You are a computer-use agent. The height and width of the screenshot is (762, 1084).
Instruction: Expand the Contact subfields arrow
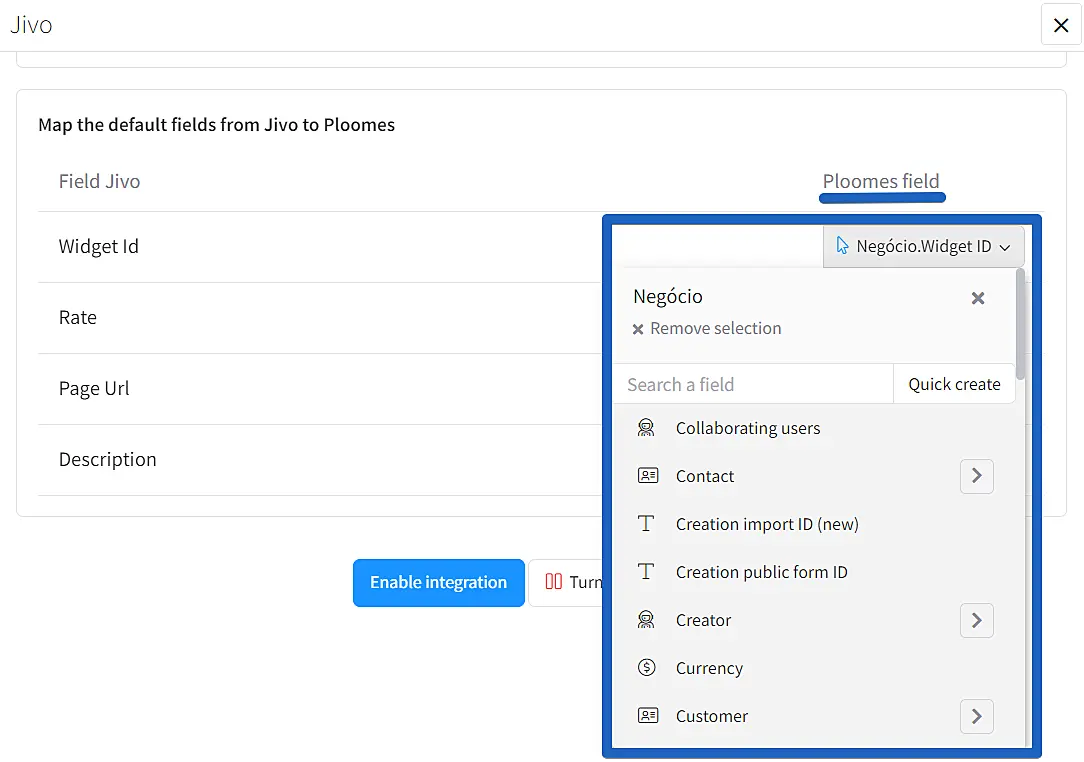click(976, 476)
